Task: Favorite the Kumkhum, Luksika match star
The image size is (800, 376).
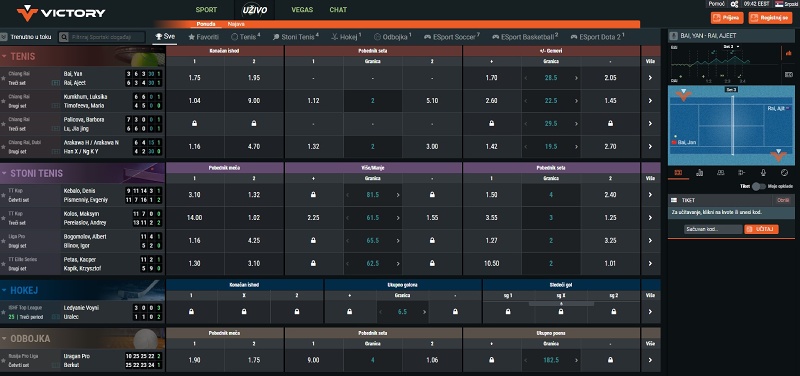Action: point(4,101)
